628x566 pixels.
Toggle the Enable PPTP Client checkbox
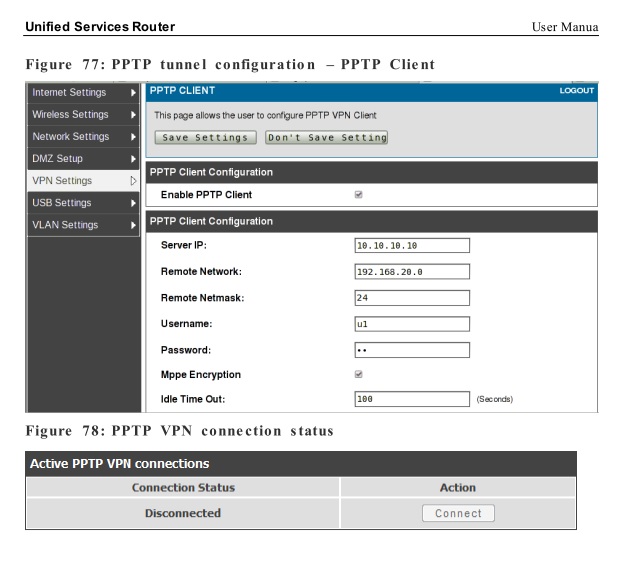(x=359, y=195)
